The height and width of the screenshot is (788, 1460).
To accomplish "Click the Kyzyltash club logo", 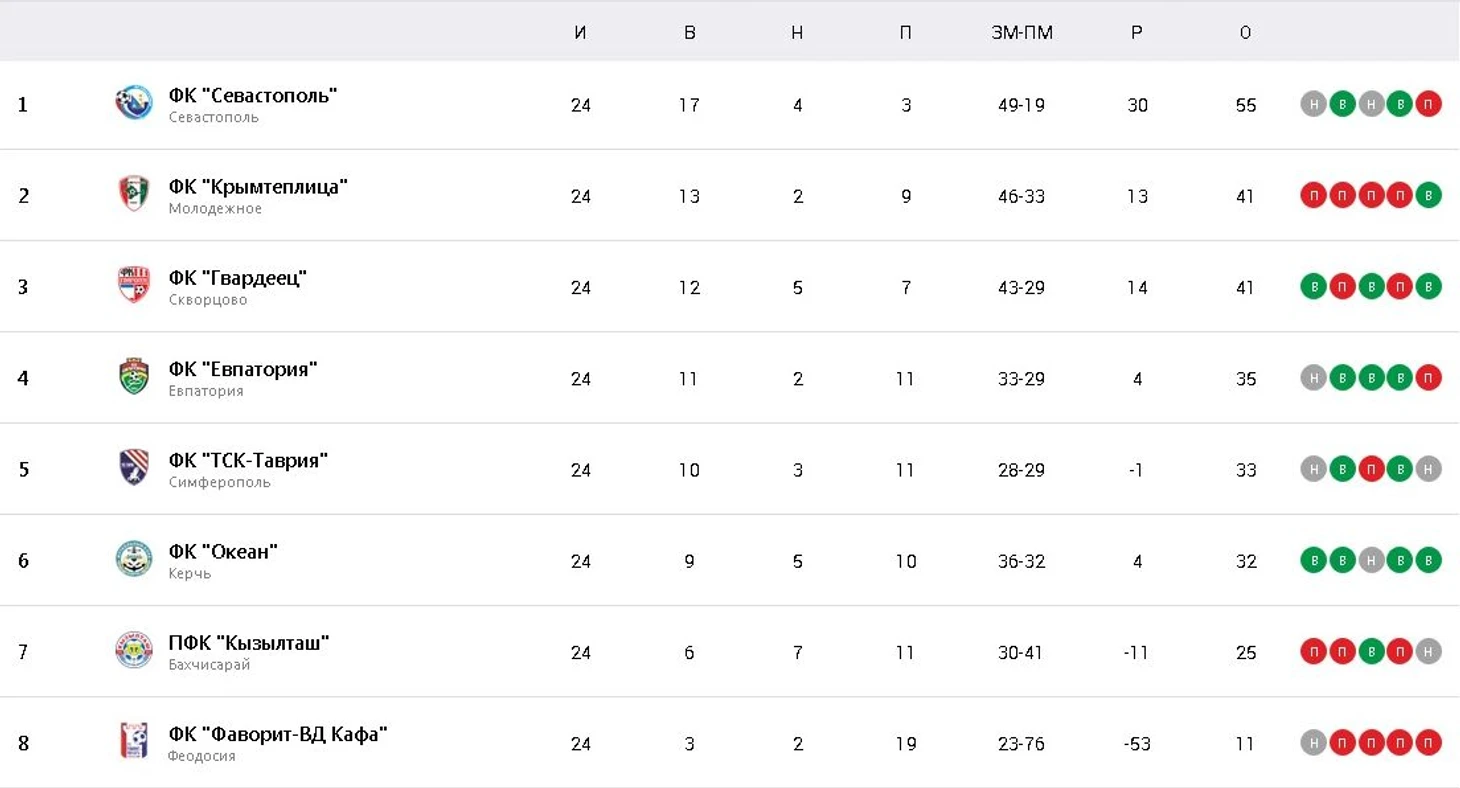I will pyautogui.click(x=134, y=650).
